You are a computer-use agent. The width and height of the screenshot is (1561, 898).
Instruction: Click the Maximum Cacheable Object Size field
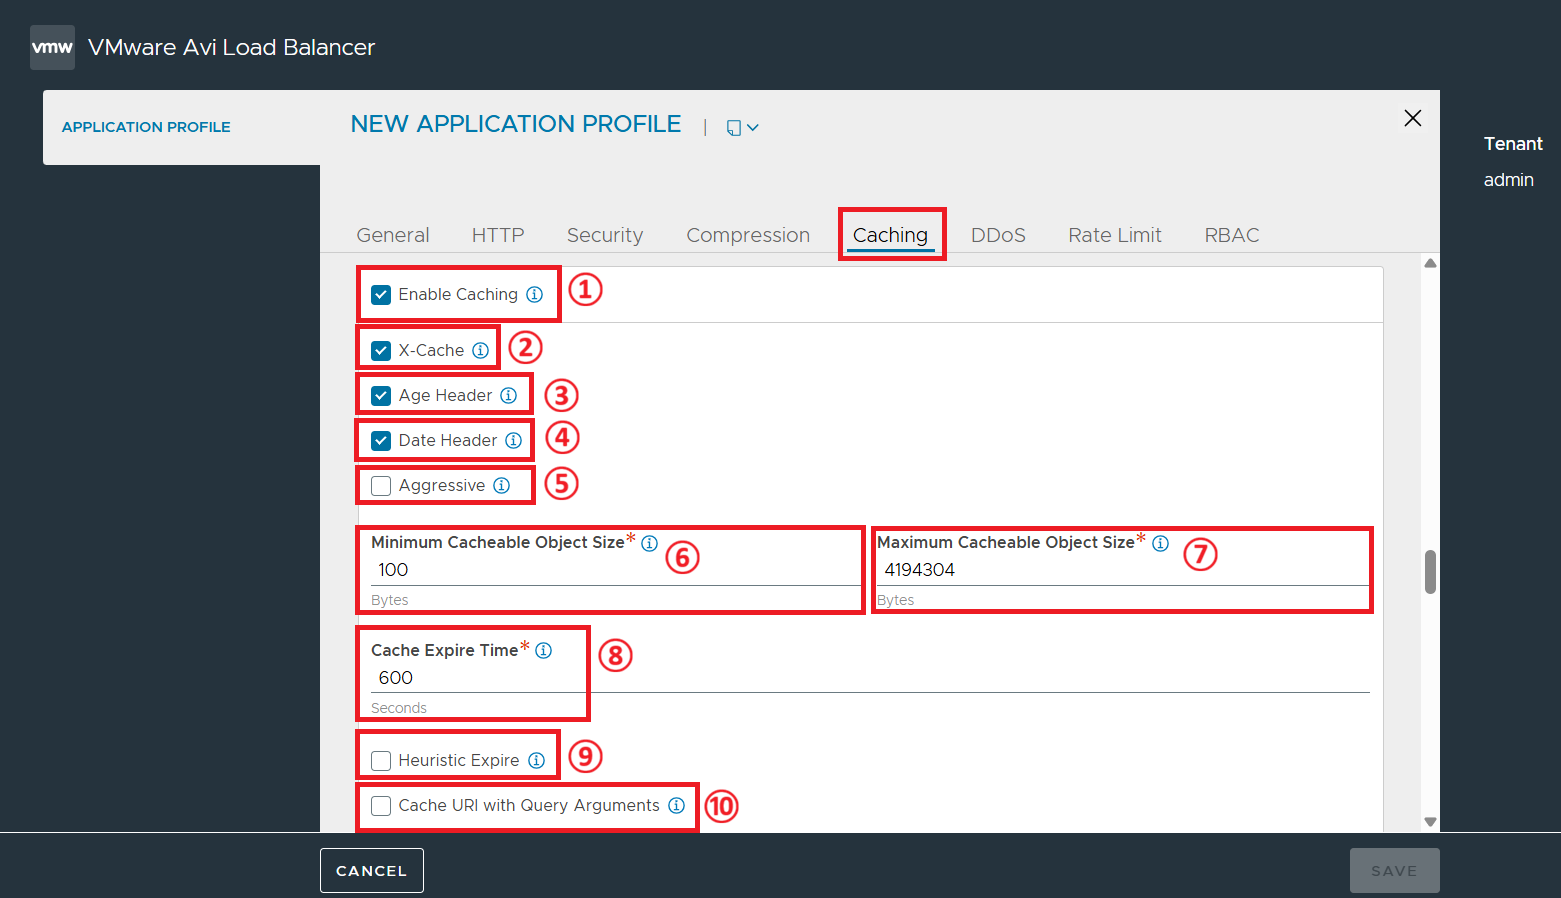coord(1123,570)
